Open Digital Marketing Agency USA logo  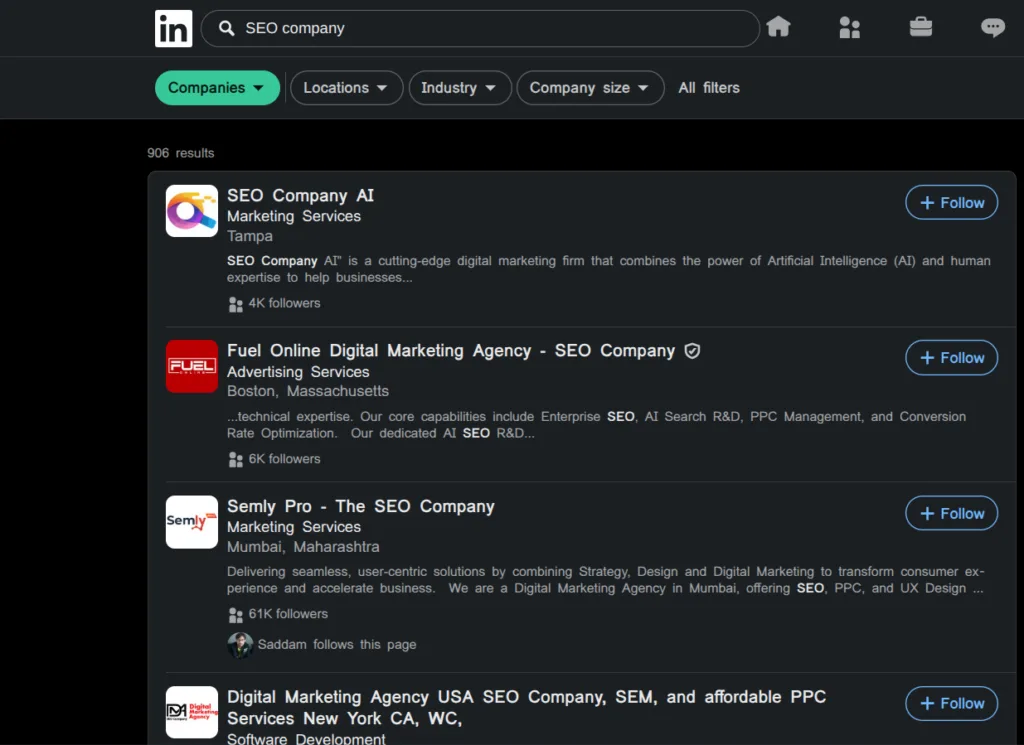[x=191, y=712]
